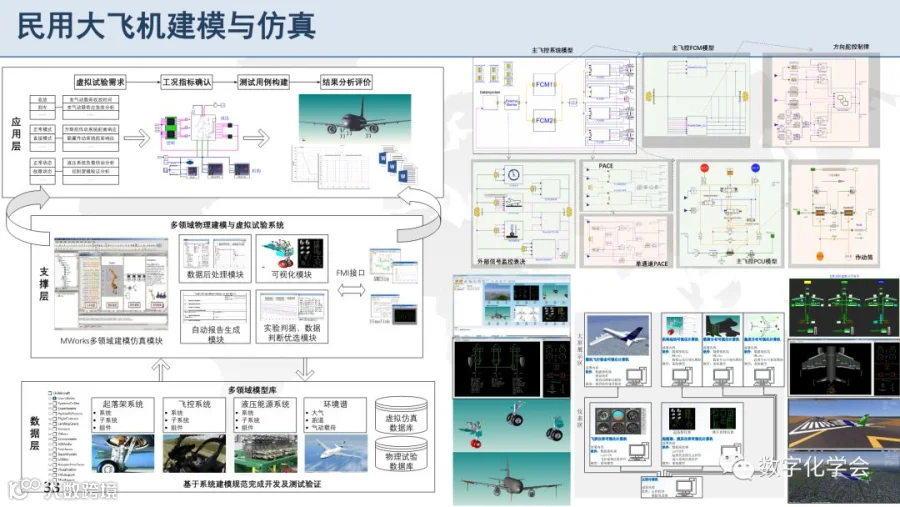Select the 环境谱 box
The image size is (900, 507).
click(x=335, y=415)
